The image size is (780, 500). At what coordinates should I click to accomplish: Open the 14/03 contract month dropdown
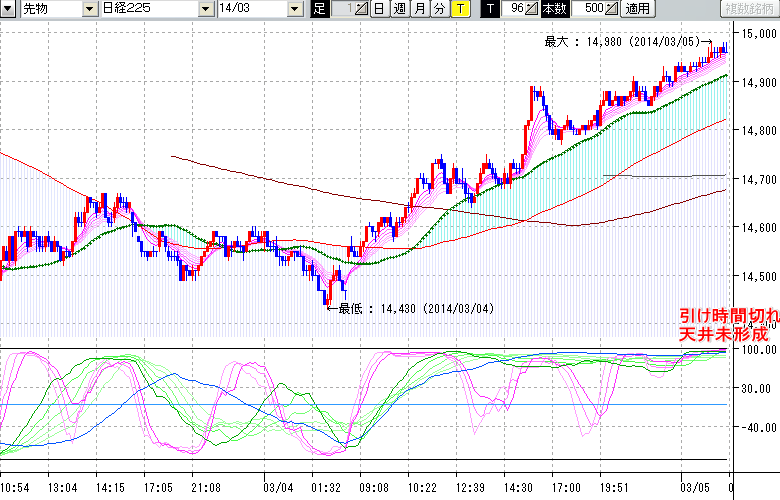[x=294, y=9]
